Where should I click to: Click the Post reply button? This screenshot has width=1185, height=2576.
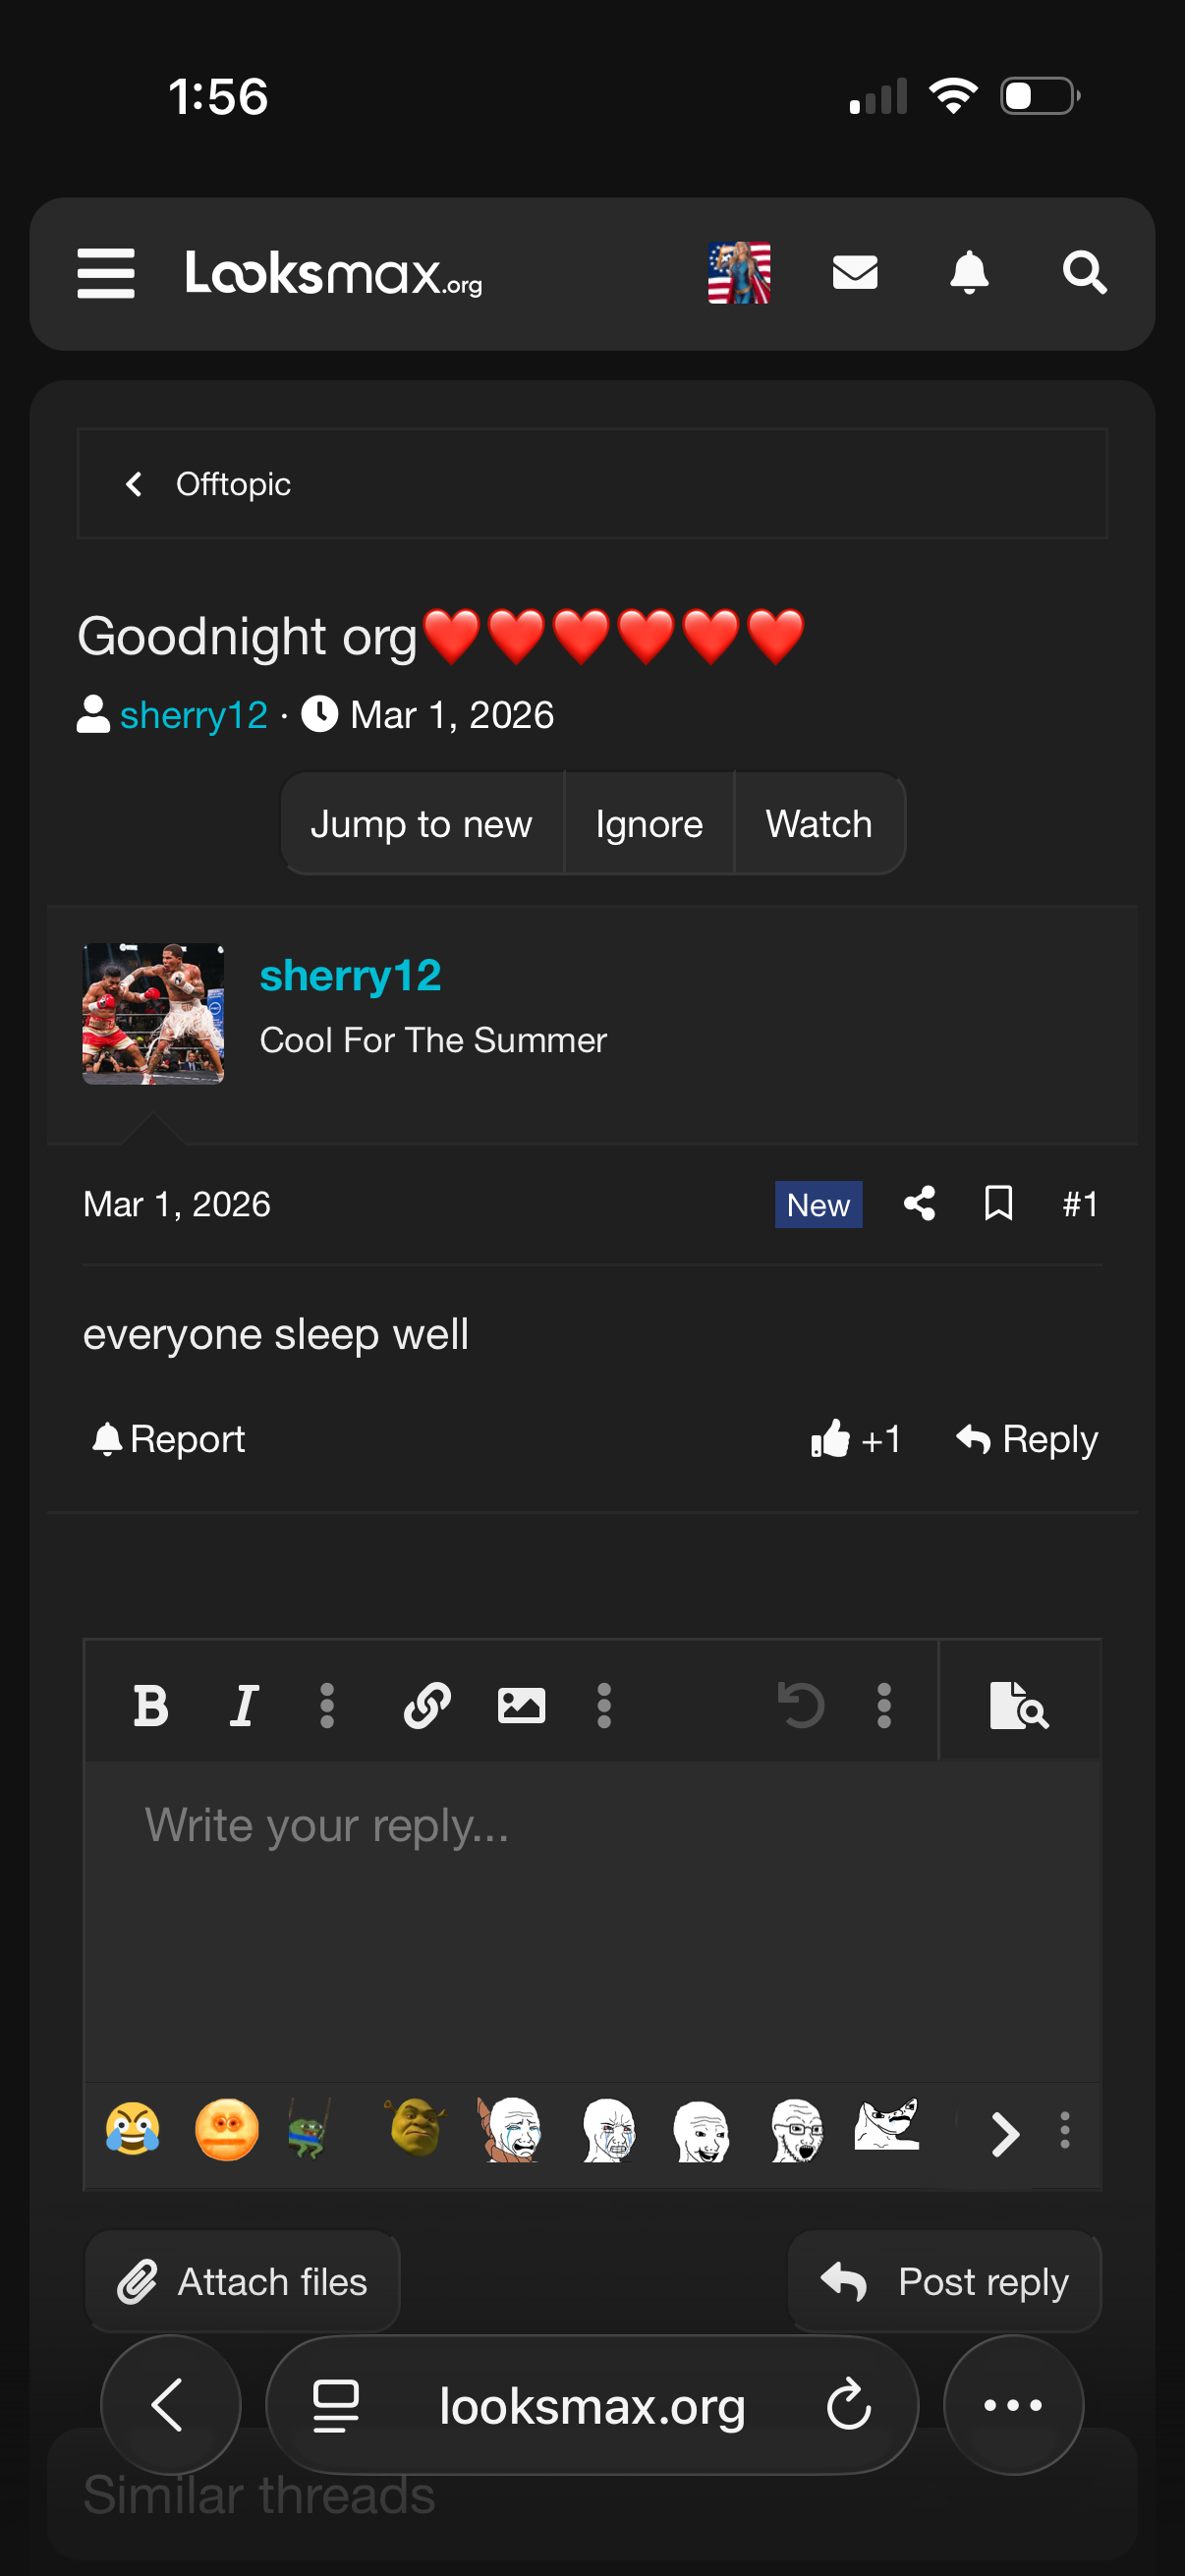coord(944,2281)
